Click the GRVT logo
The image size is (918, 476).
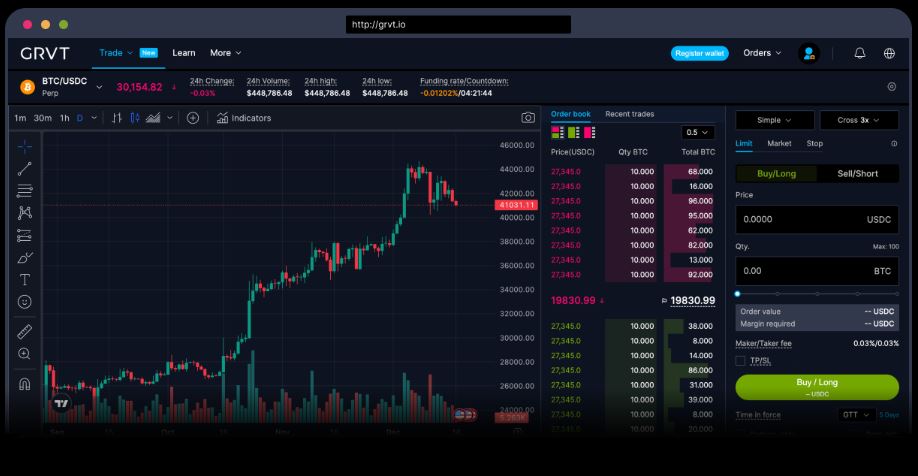click(45, 53)
